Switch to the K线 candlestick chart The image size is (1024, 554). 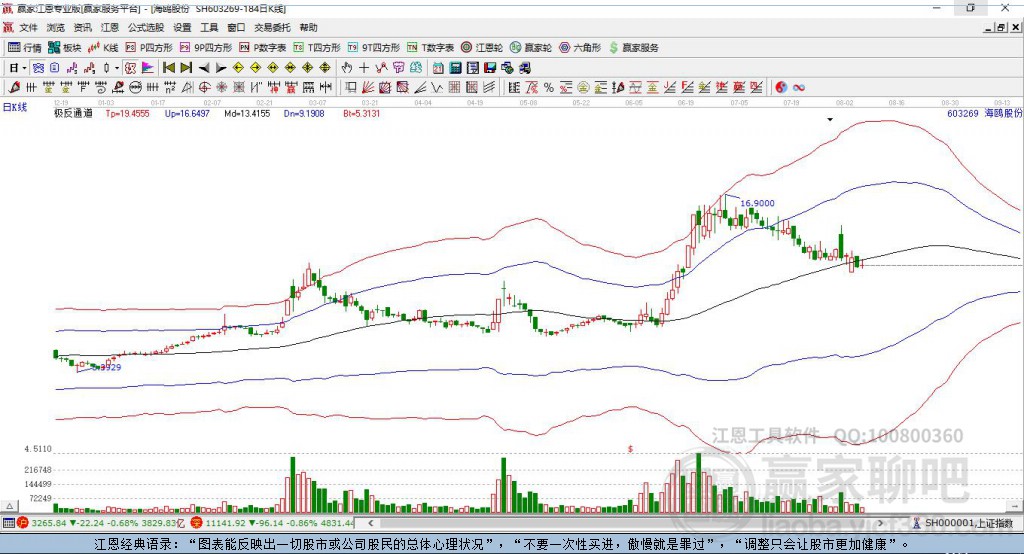click(x=103, y=48)
